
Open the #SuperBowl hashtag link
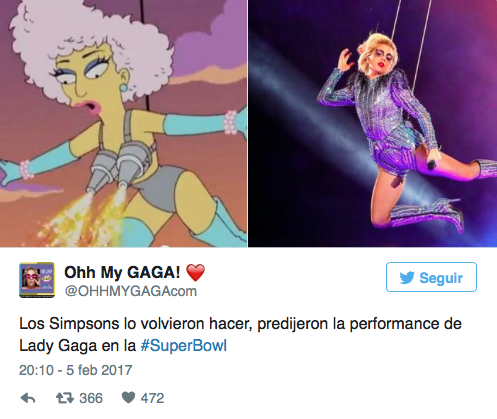pyautogui.click(x=184, y=345)
